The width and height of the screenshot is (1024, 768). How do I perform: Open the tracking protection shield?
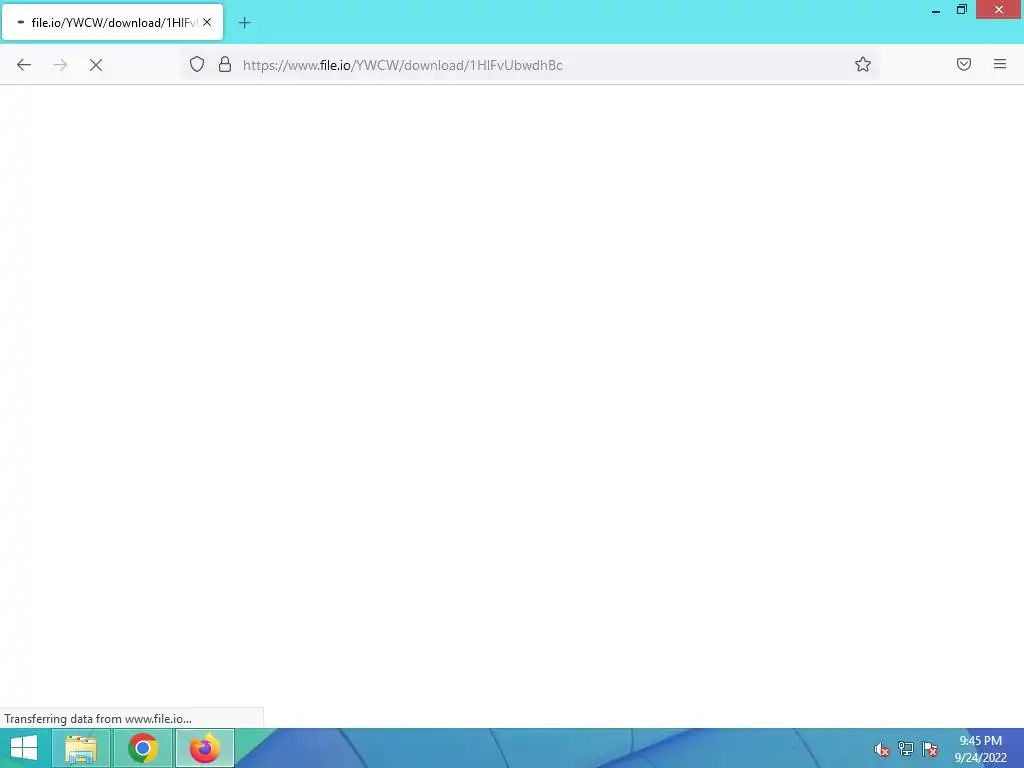(x=197, y=64)
